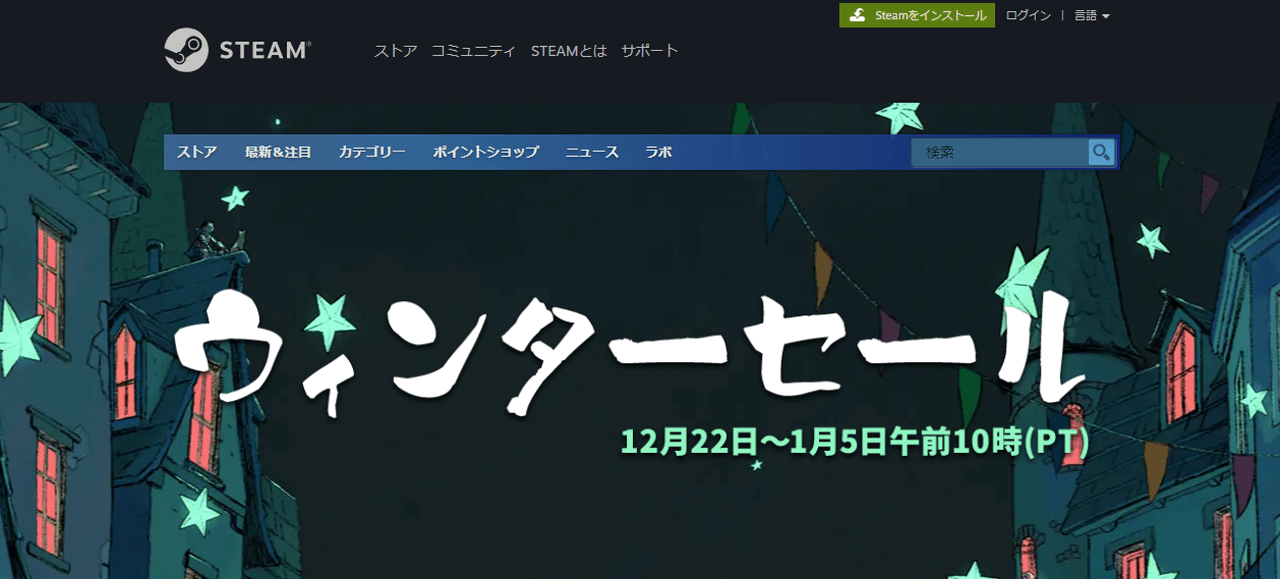Open the ラボ tab
The width and height of the screenshot is (1280, 579).
(658, 152)
